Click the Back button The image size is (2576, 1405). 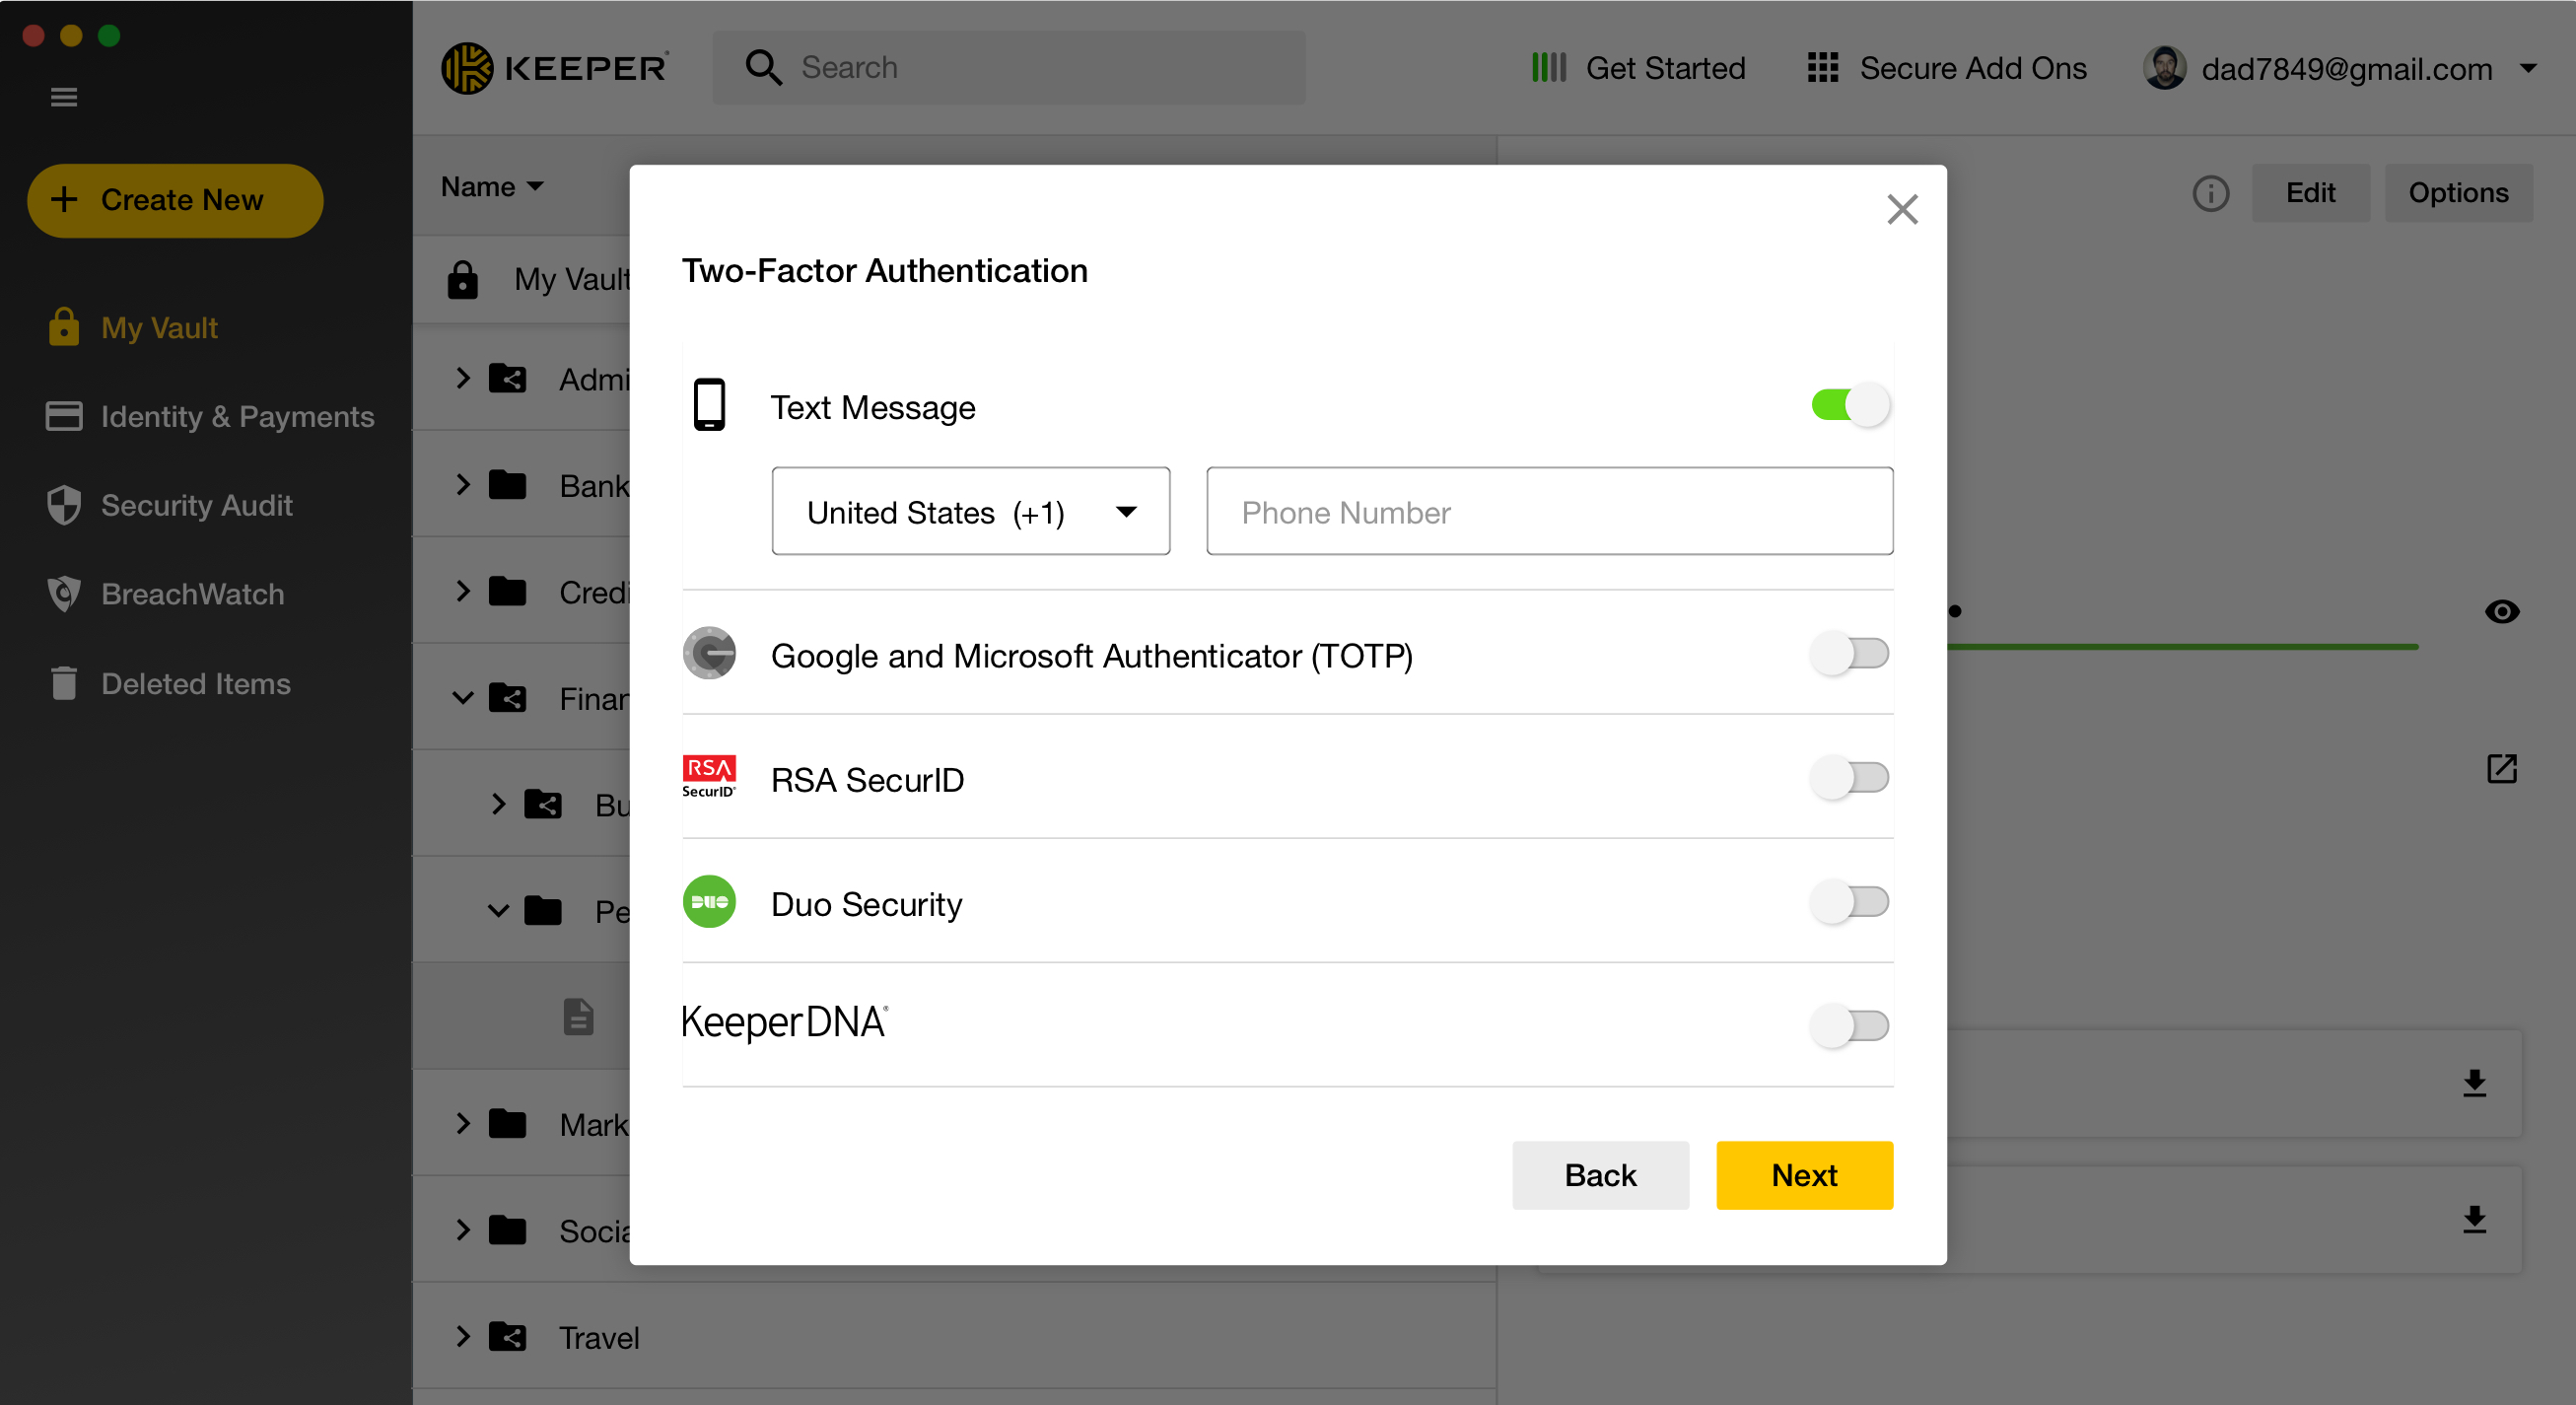(1599, 1175)
